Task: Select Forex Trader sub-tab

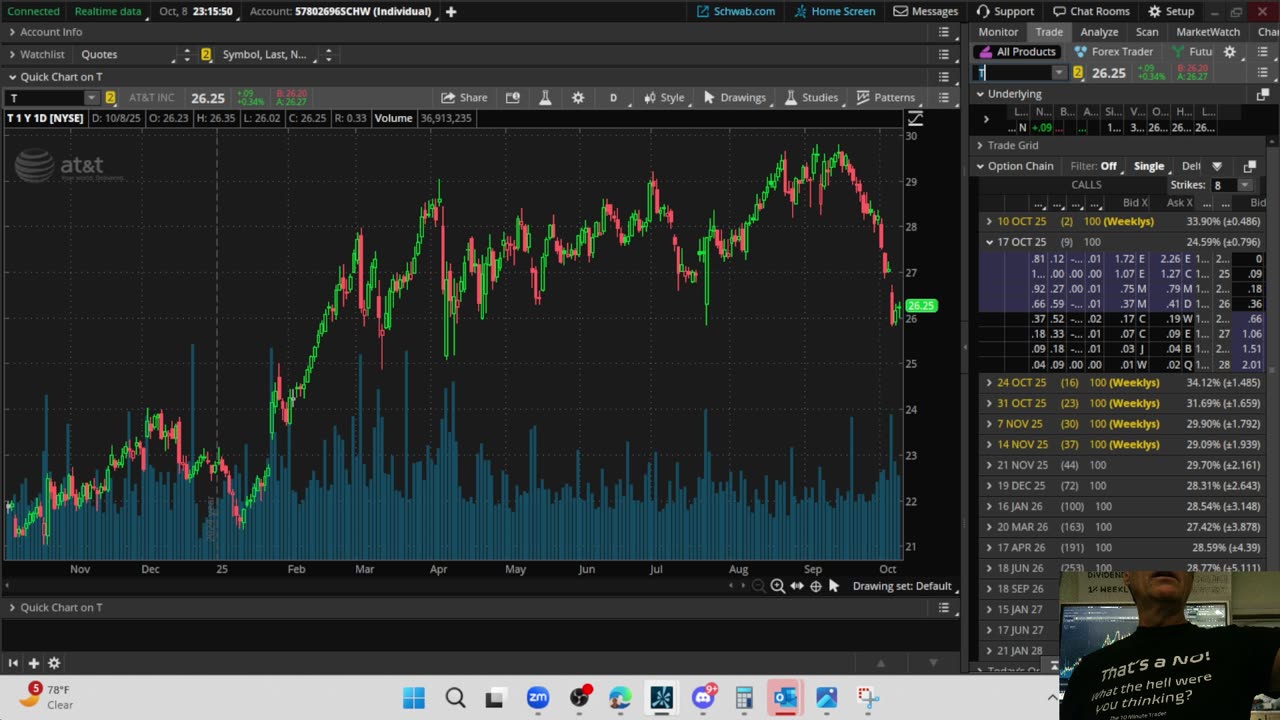Action: (x=1114, y=52)
